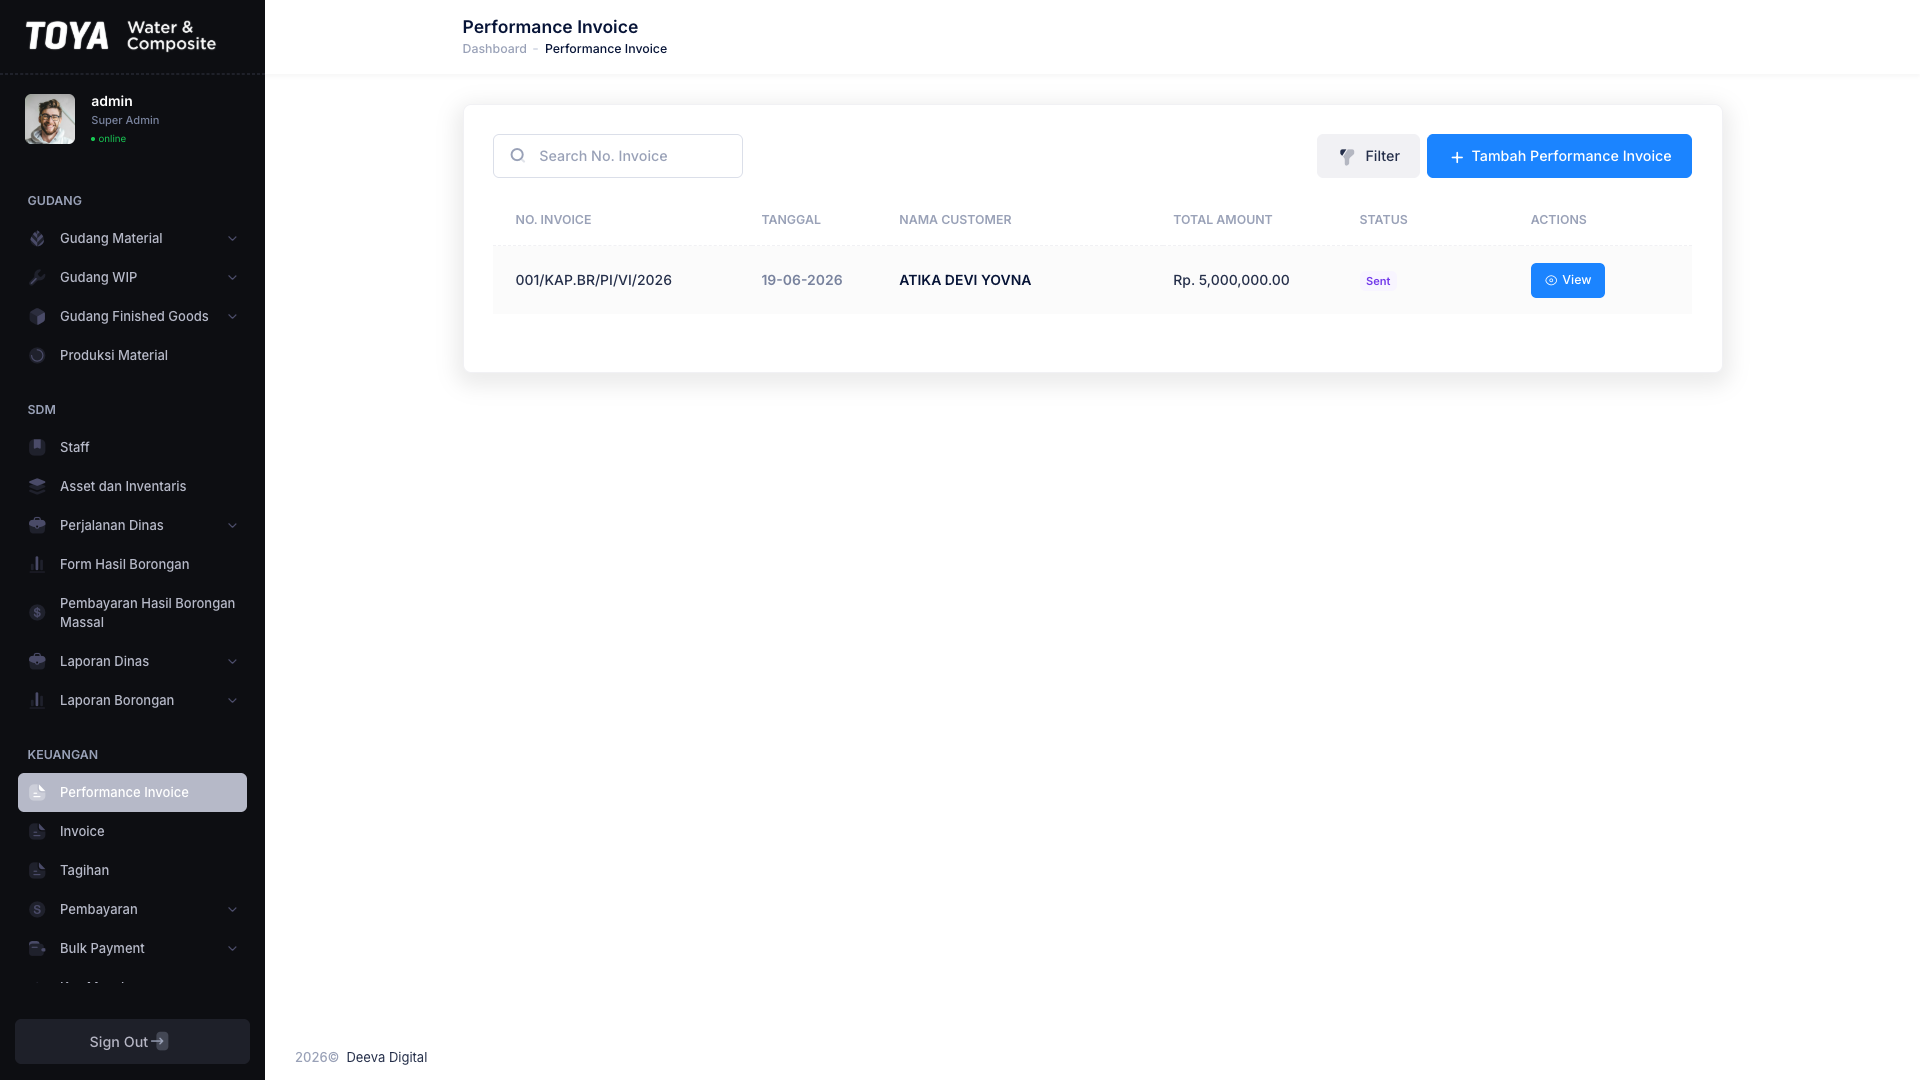Click the Staff icon in sidebar
The height and width of the screenshot is (1080, 1920).
(x=37, y=447)
